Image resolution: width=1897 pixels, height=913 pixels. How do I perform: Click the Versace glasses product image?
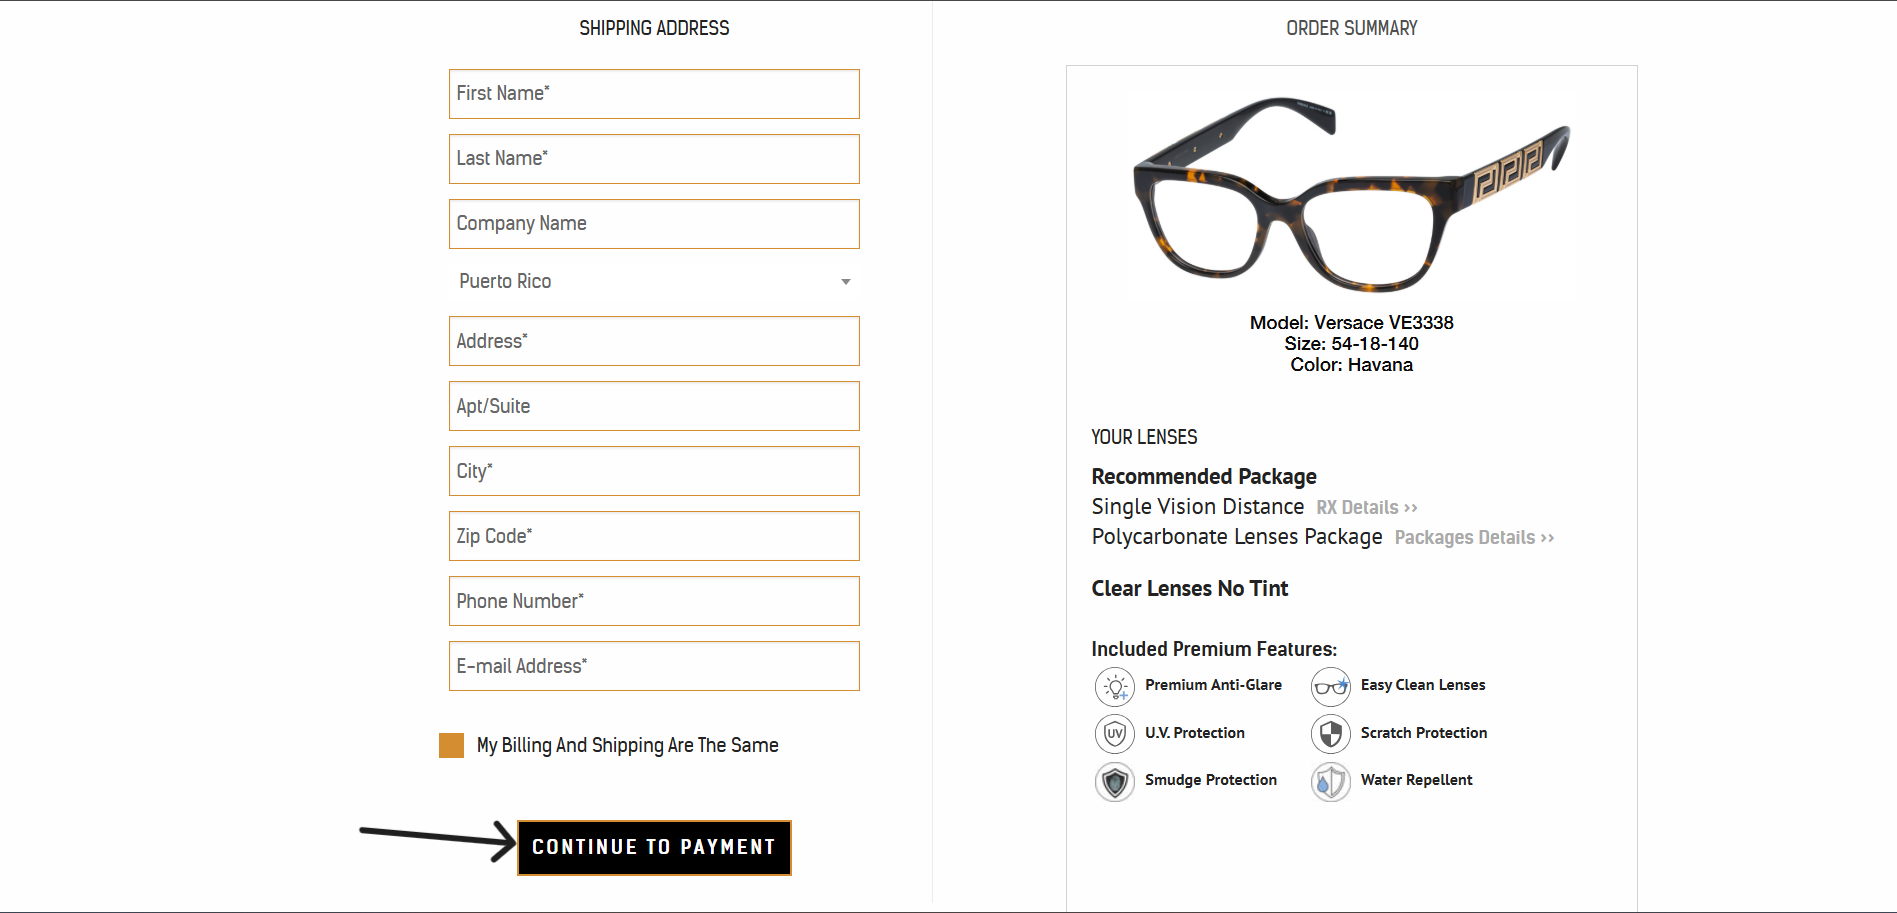(1350, 195)
